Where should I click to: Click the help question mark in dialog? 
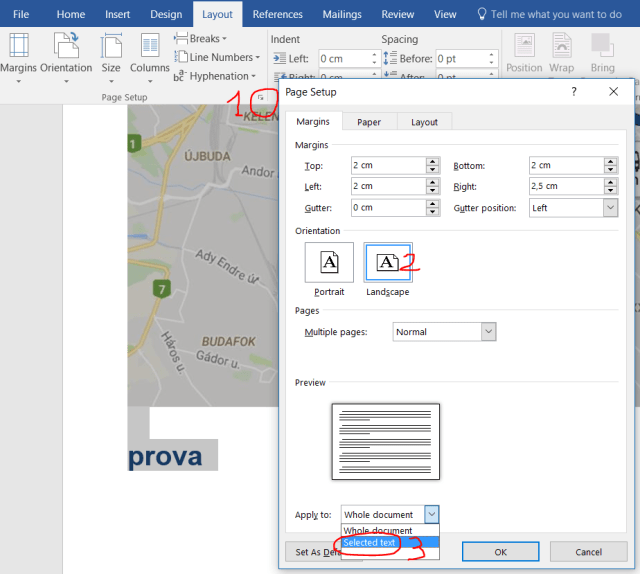(574, 91)
